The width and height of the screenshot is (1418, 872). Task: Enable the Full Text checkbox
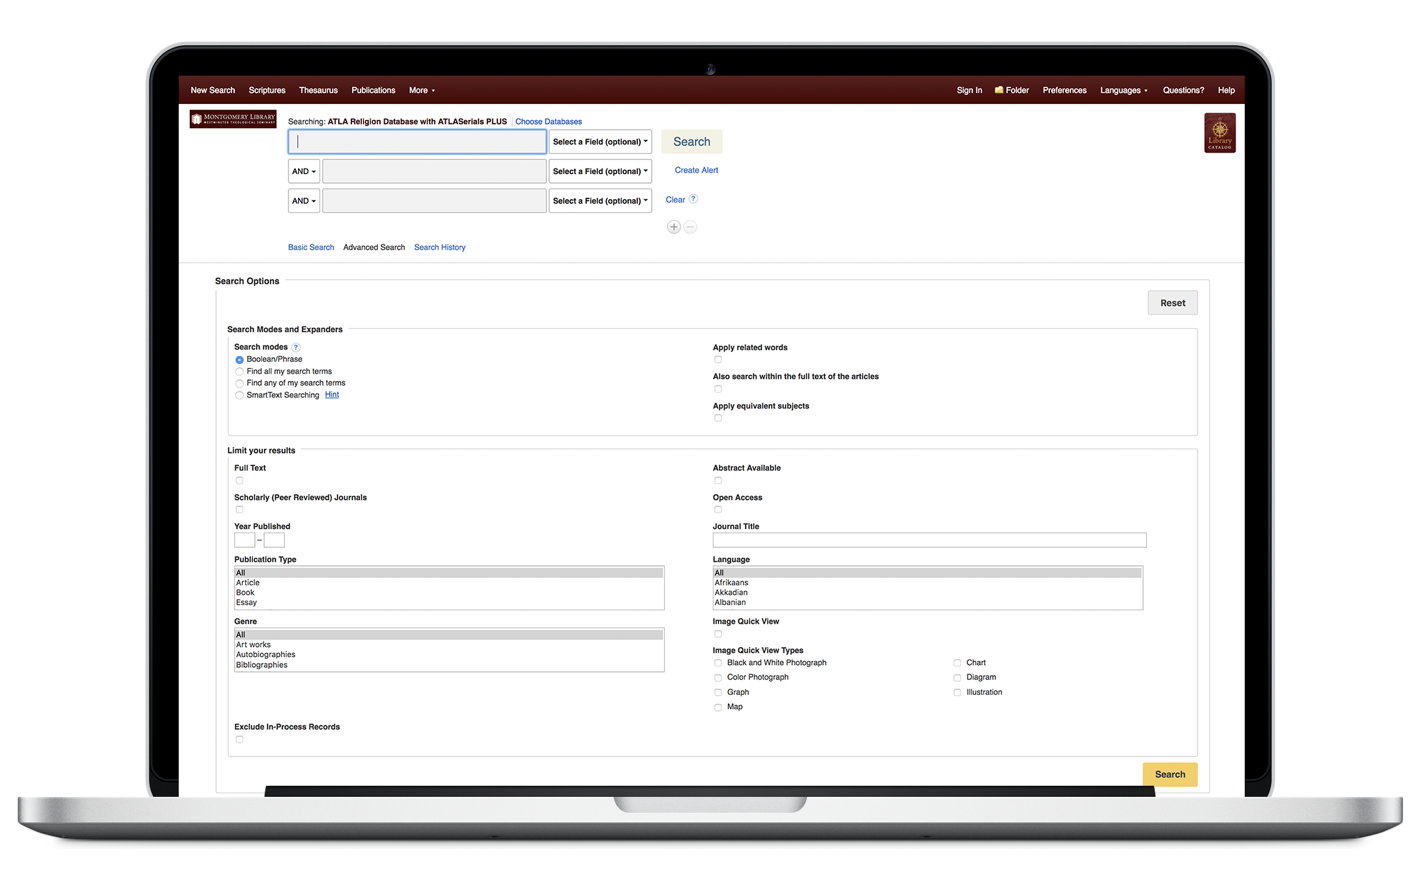(239, 480)
